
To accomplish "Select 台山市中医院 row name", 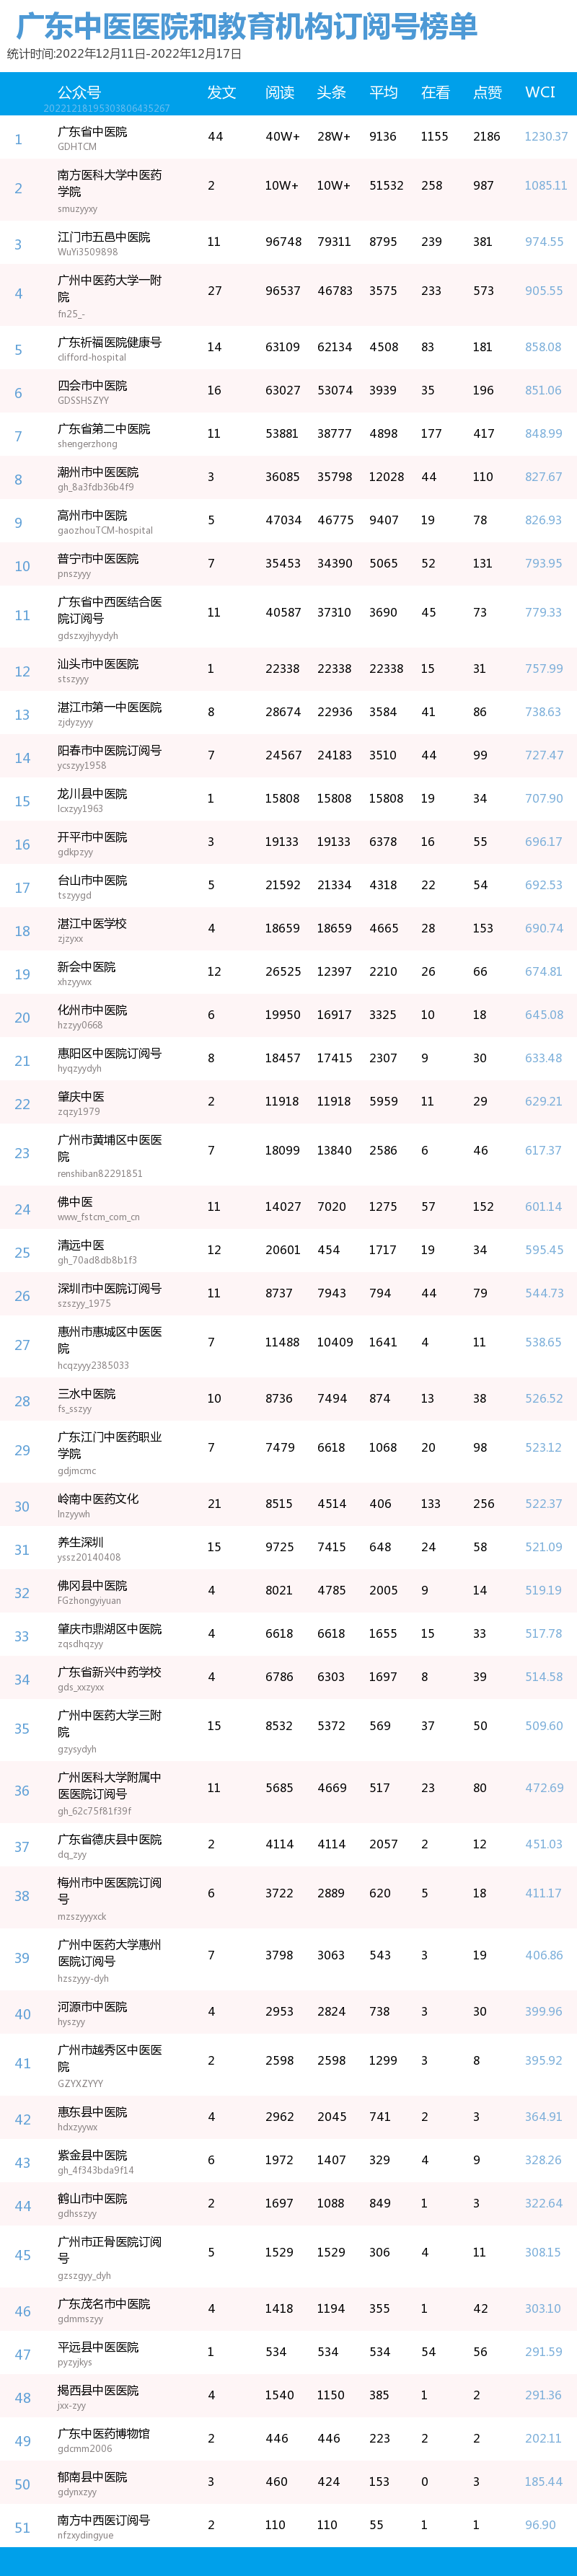I will pos(92,880).
